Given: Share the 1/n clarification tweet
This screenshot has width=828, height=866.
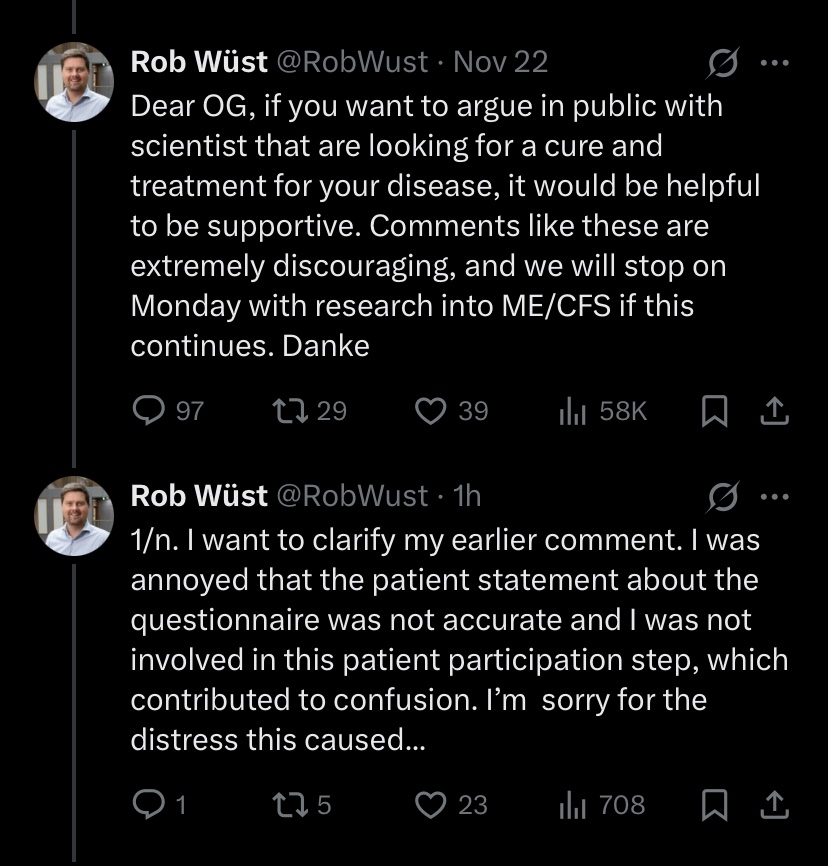Looking at the screenshot, I should (x=774, y=805).
